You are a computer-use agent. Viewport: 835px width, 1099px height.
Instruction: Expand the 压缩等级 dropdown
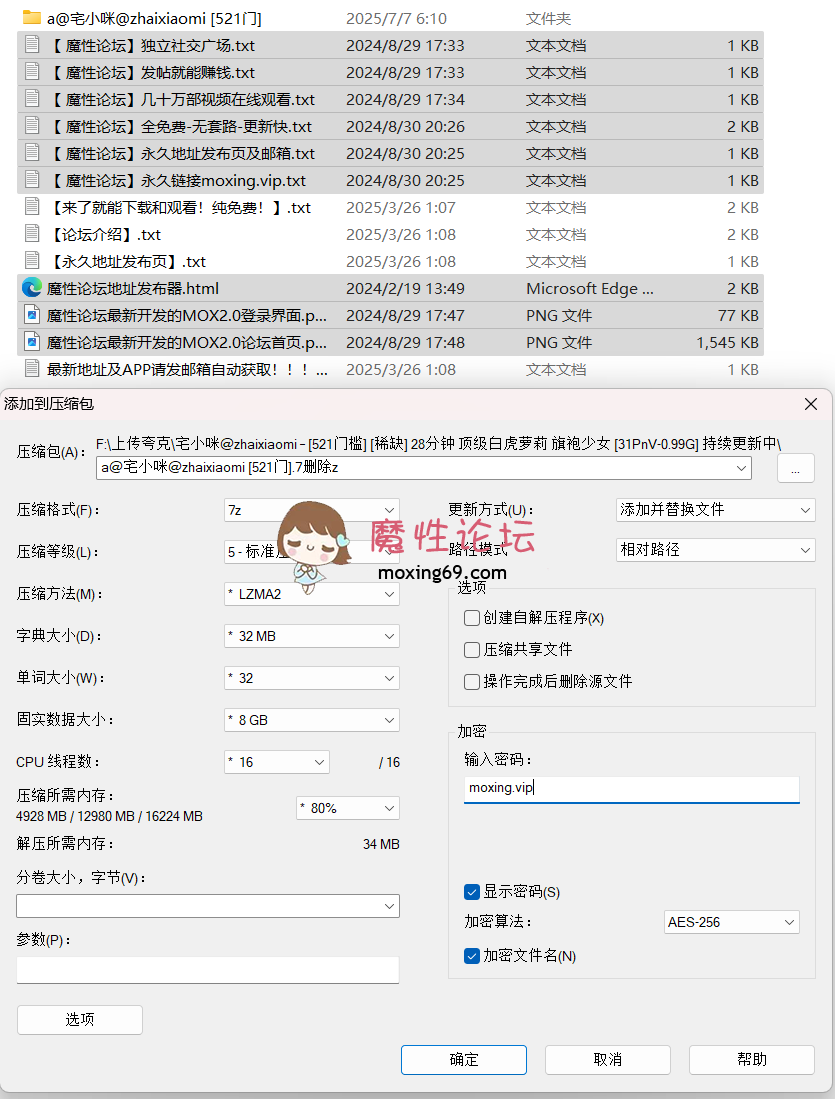(x=312, y=552)
